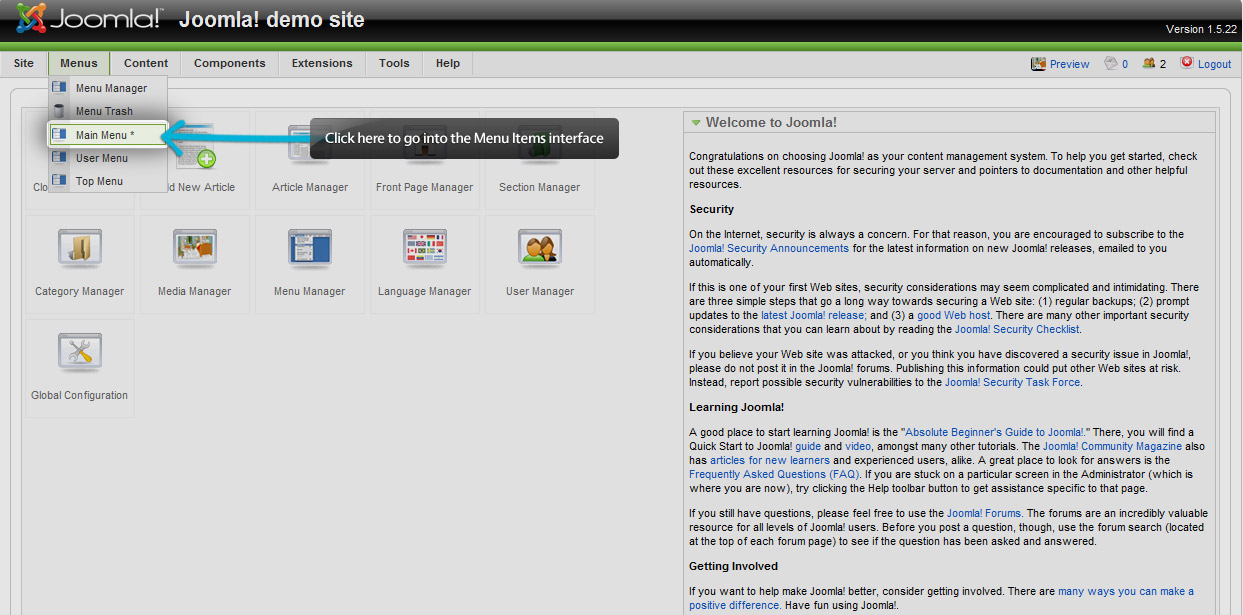Image resolution: width=1243 pixels, height=615 pixels.
Task: Click the Logout link
Action: point(1214,64)
